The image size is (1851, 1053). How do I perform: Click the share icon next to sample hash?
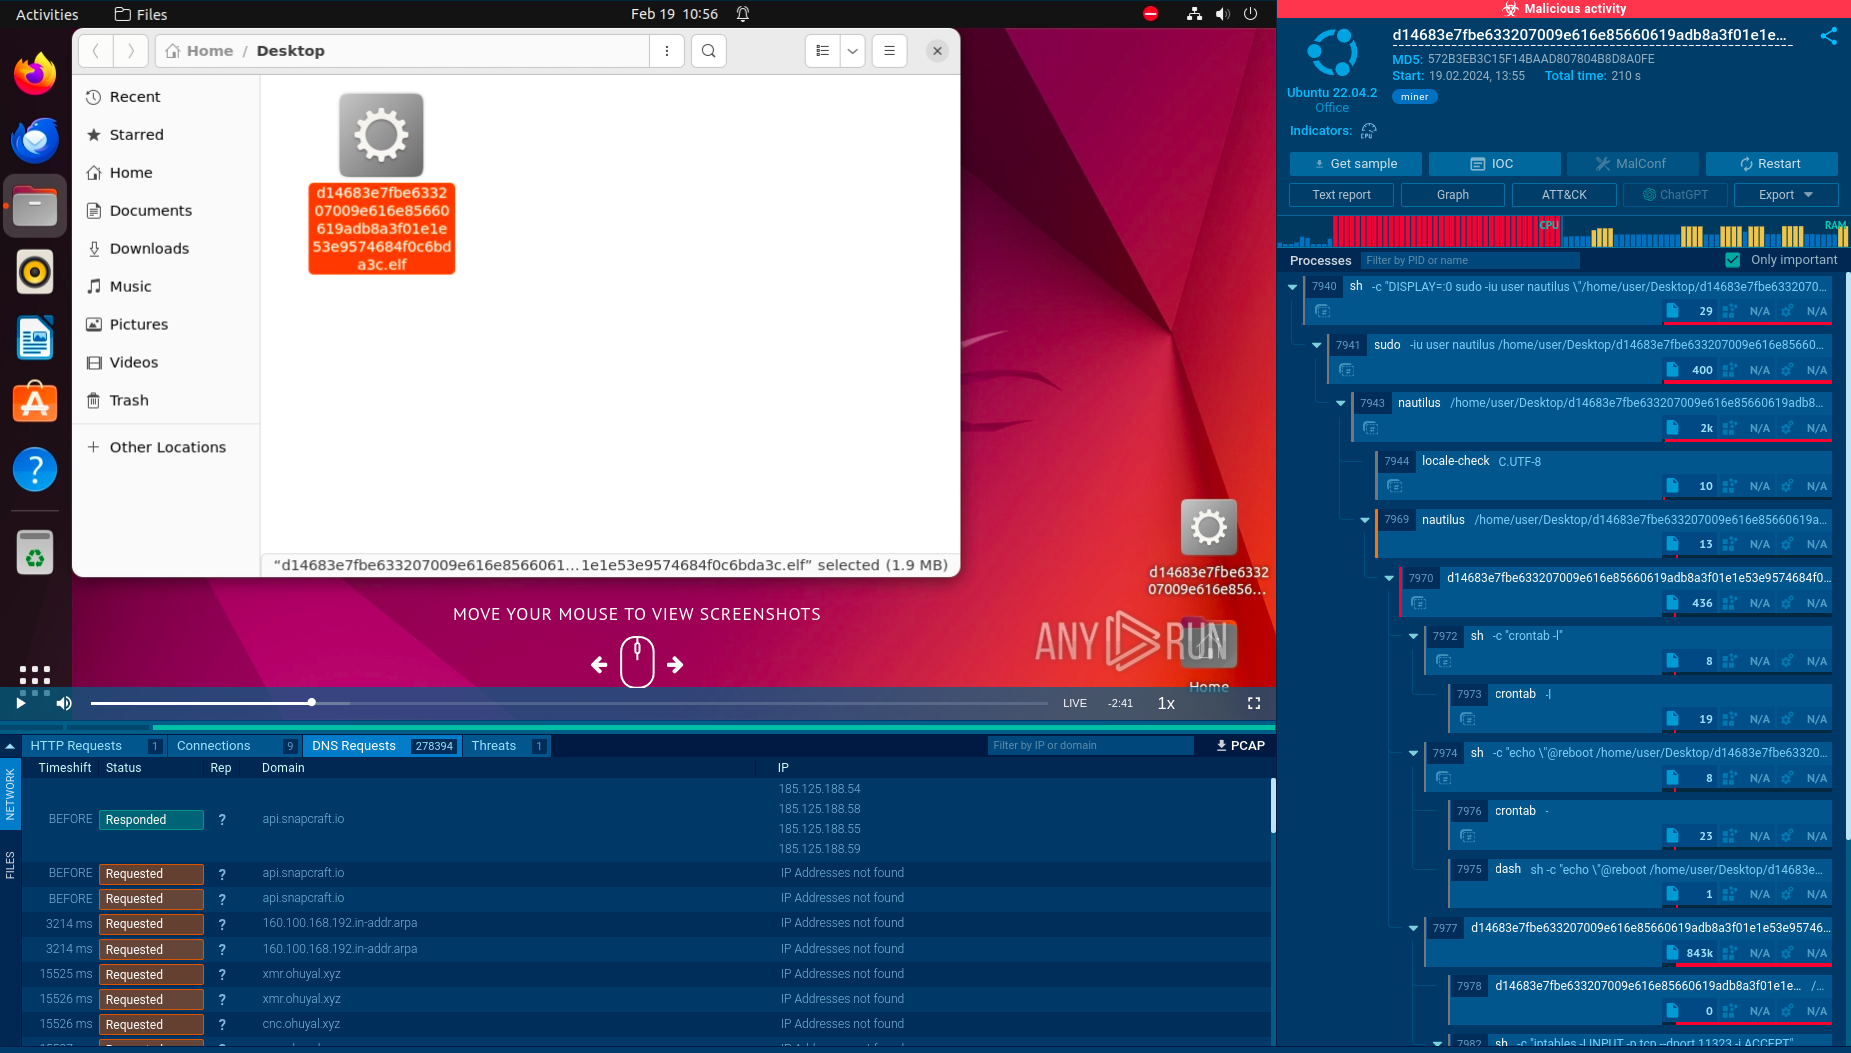(x=1828, y=36)
